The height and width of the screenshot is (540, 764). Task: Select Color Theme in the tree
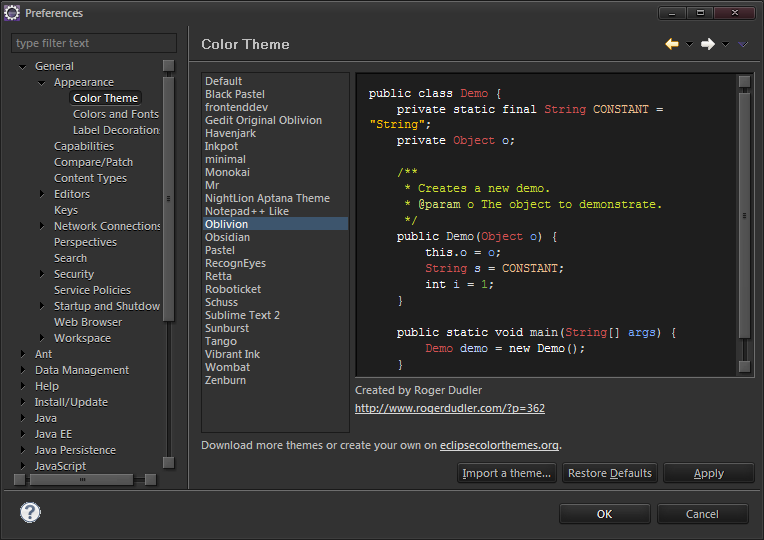(105, 98)
